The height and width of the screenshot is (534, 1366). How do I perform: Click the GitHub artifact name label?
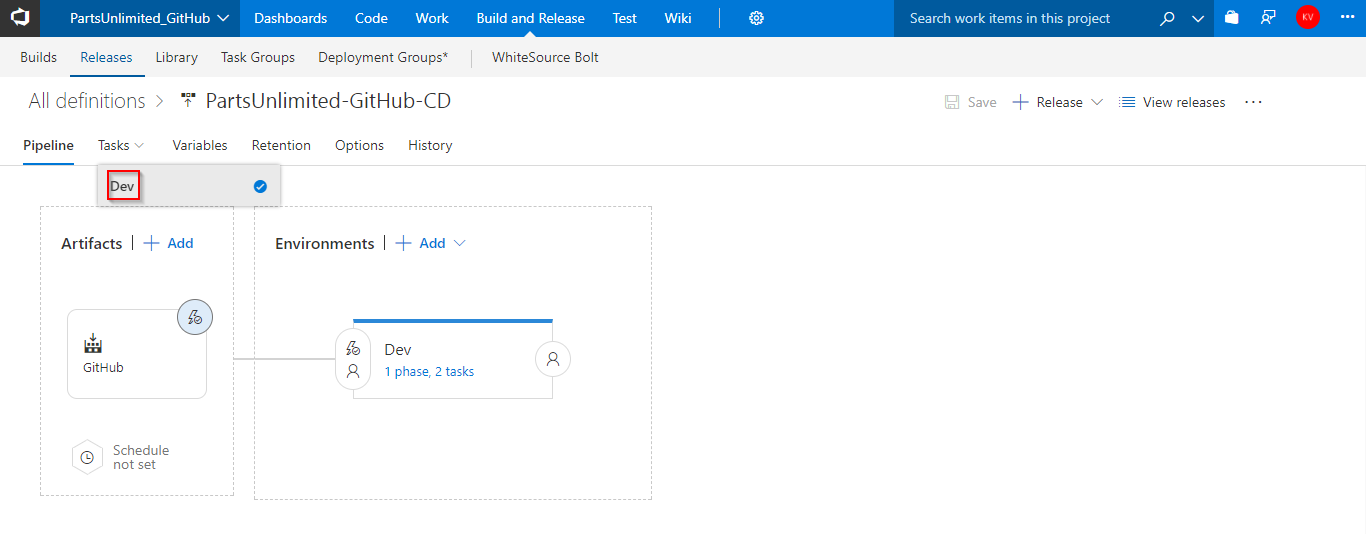coord(103,367)
